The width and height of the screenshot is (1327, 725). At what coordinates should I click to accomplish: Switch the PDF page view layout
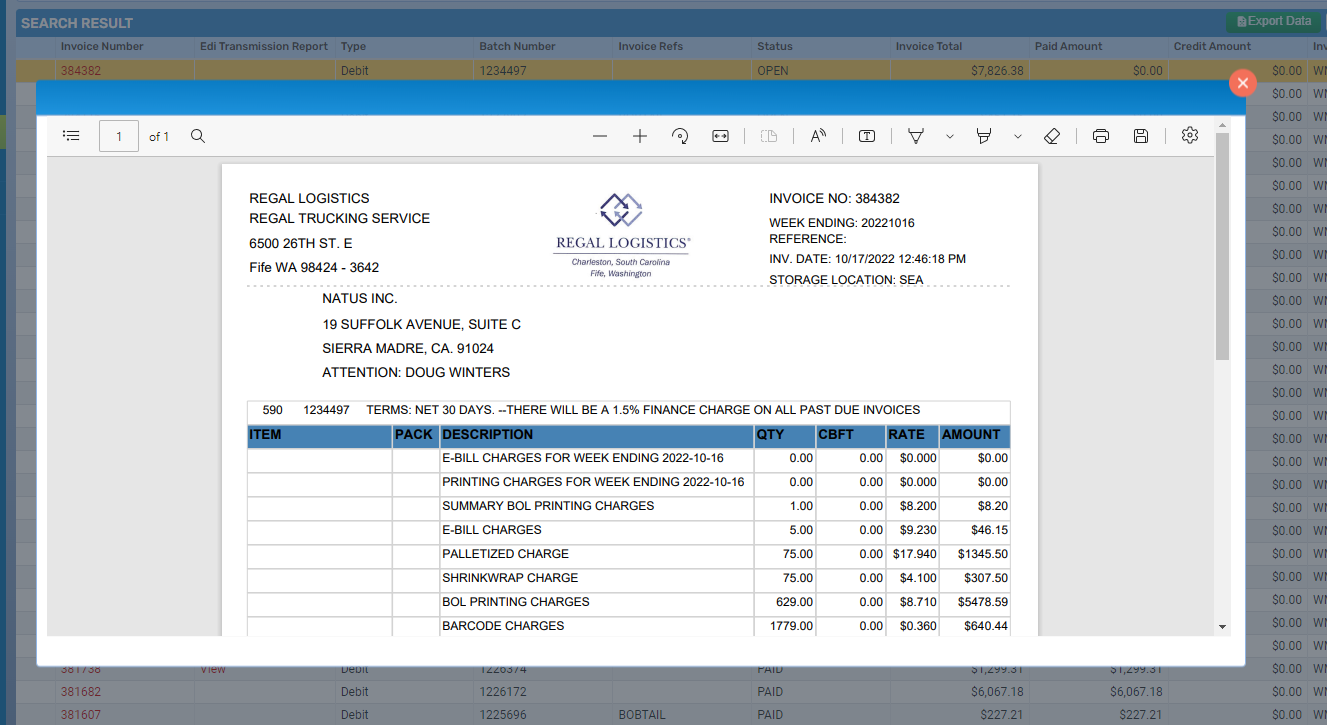click(x=769, y=136)
